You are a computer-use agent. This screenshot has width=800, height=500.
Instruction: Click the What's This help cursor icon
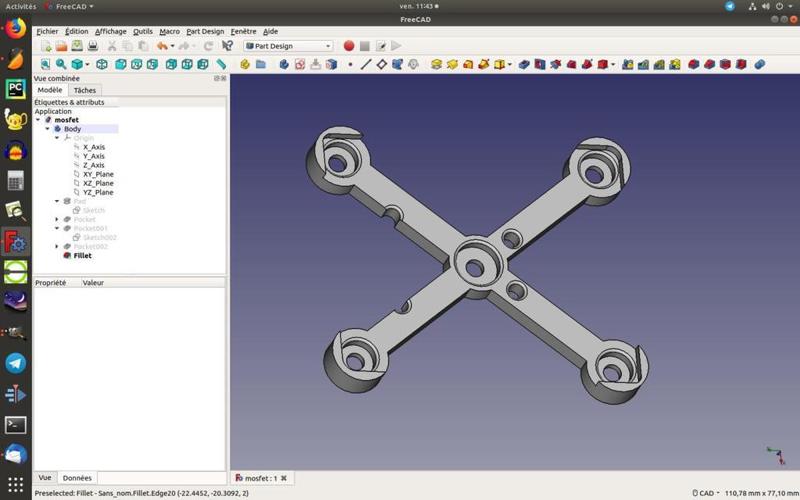[x=228, y=46]
